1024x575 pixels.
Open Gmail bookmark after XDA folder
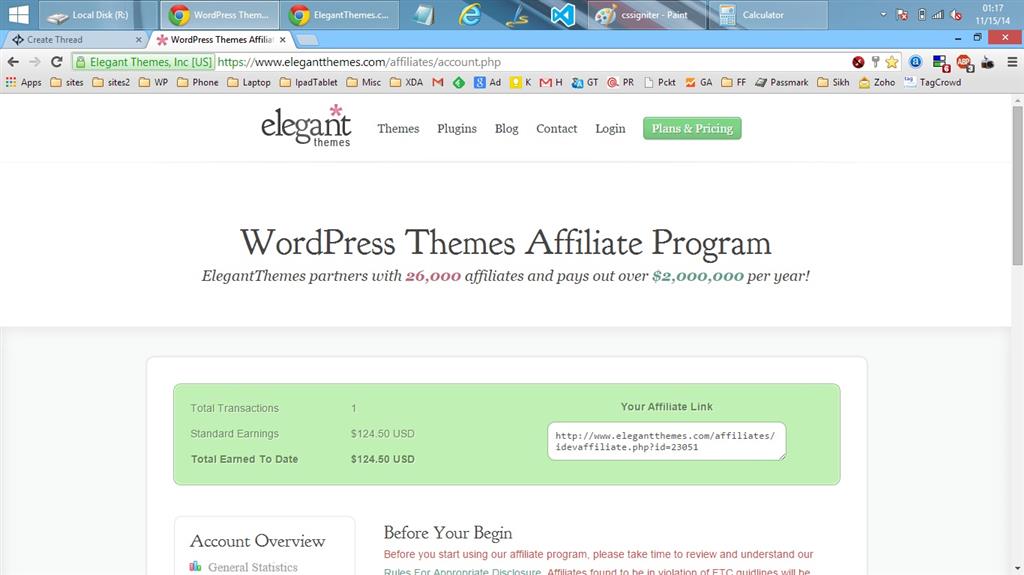[438, 82]
